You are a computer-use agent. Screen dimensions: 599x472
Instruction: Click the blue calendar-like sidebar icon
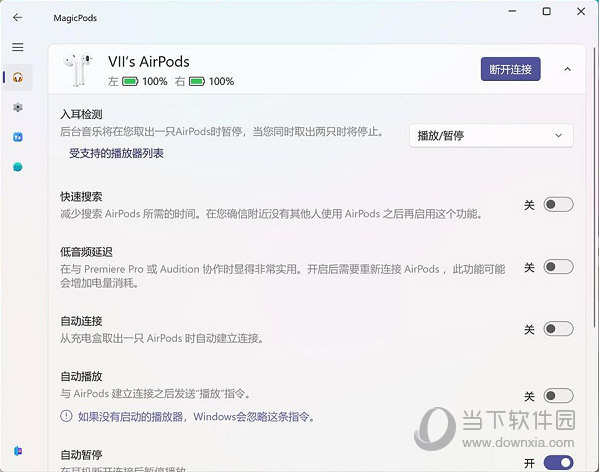18,137
